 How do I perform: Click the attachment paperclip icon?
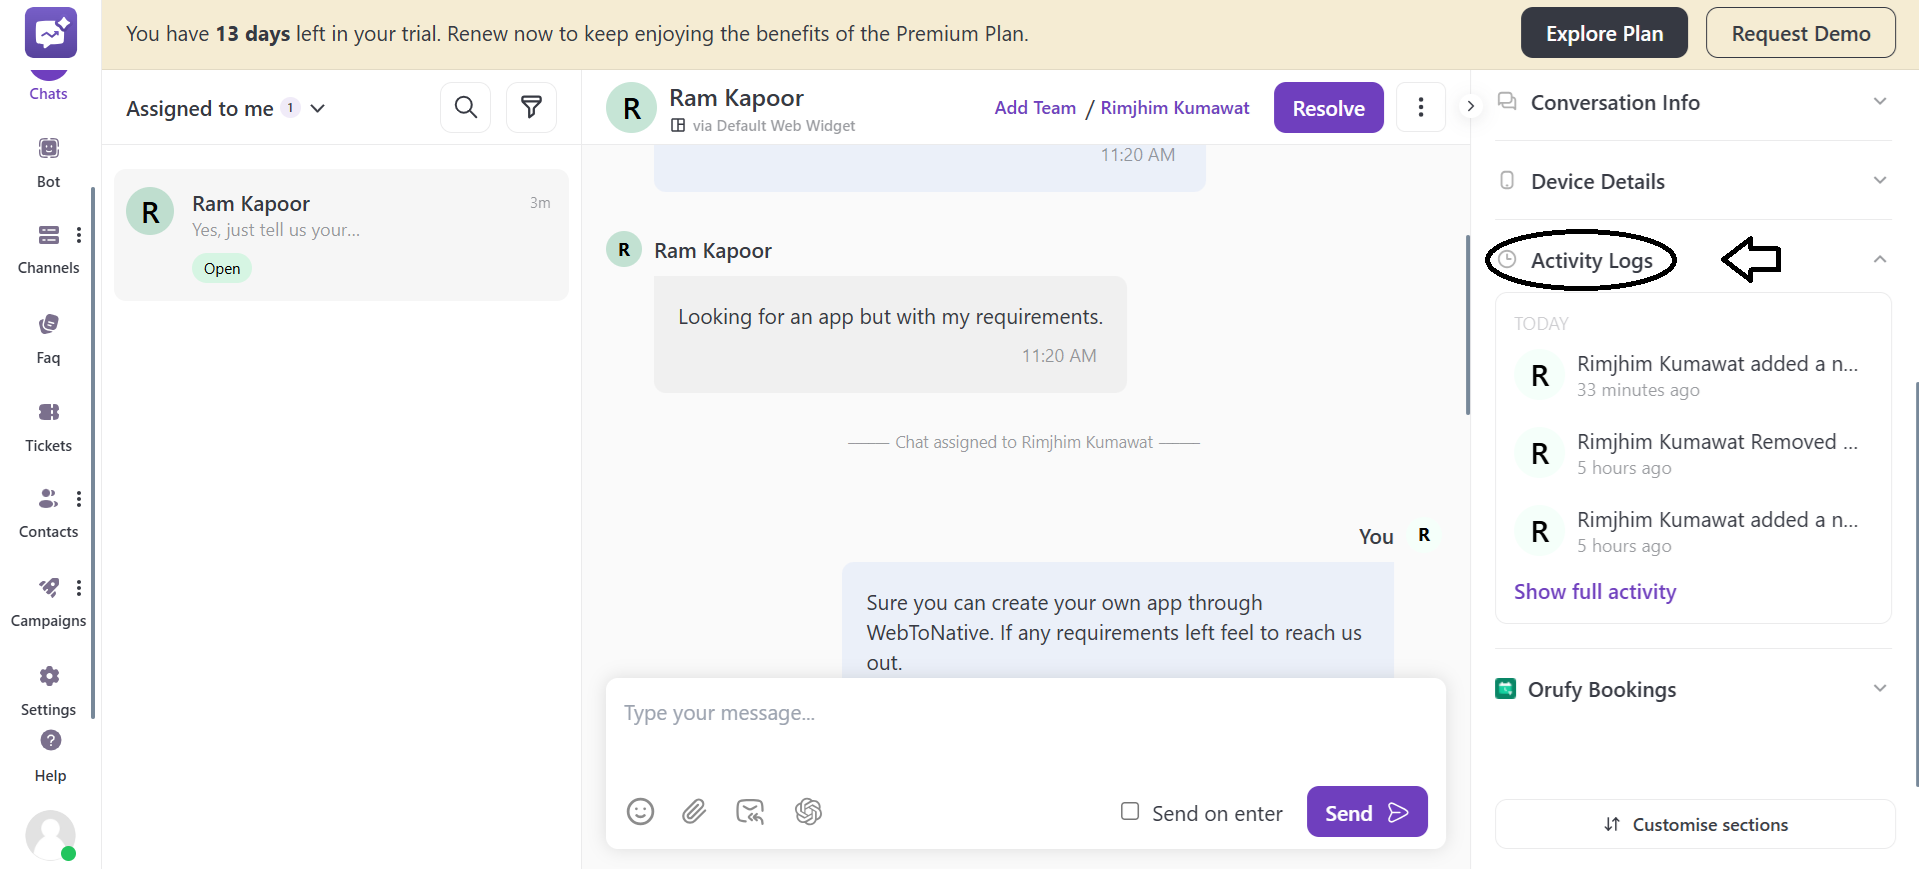click(694, 811)
